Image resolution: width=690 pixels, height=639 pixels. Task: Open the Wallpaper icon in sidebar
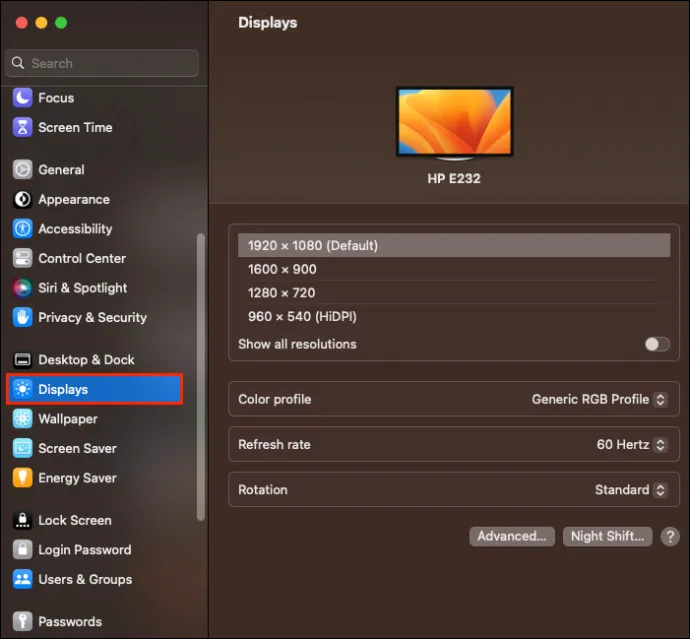[22, 419]
